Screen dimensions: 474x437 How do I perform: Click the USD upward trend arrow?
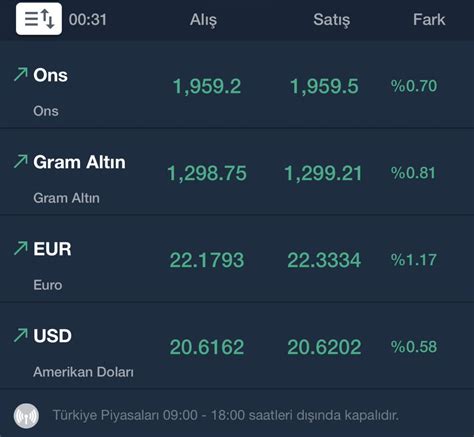21,335
